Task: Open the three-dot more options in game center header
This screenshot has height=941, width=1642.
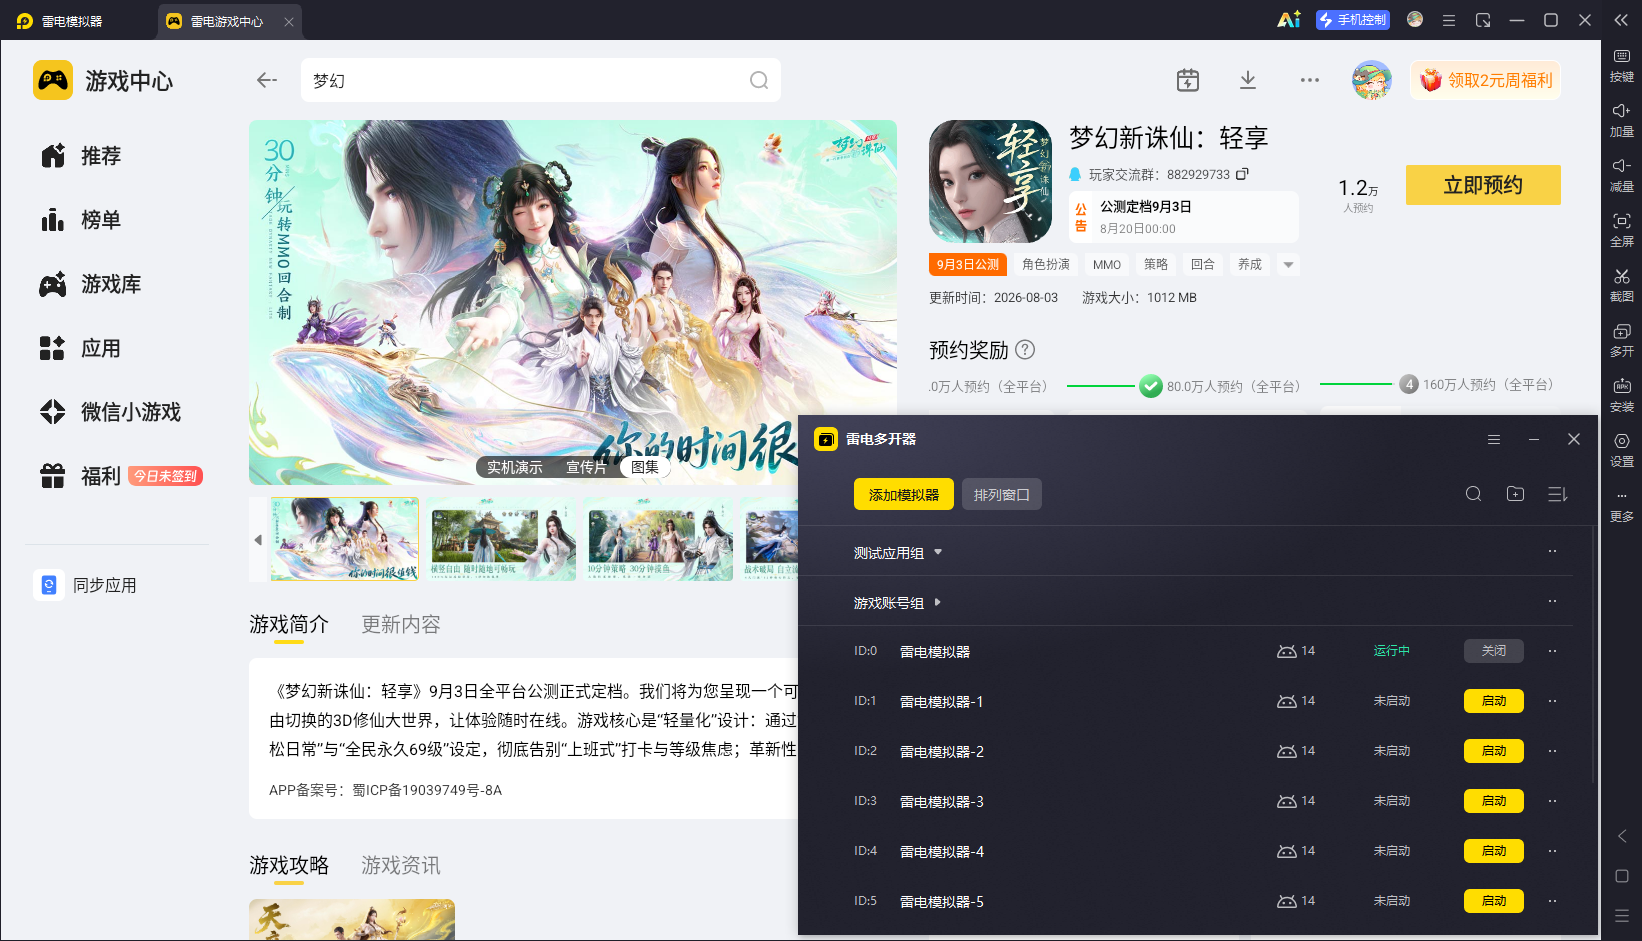Action: [1310, 80]
